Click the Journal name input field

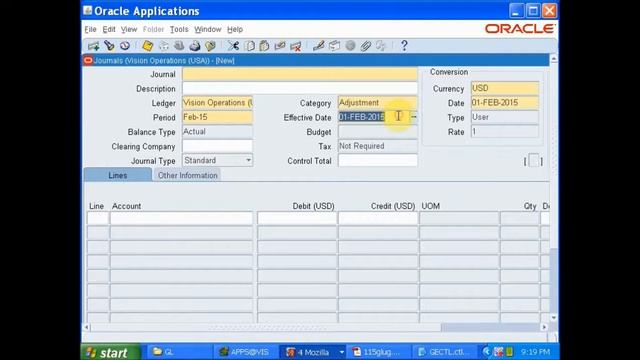tap(300, 74)
